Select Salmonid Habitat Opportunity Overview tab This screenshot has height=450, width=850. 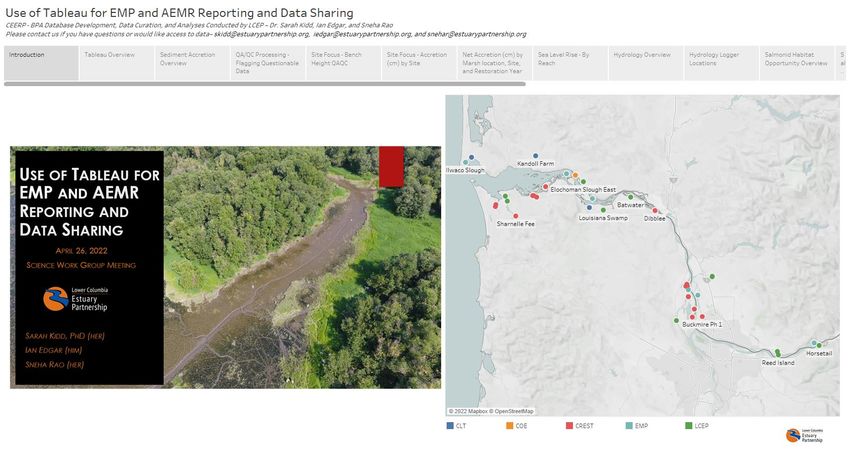[x=797, y=63]
